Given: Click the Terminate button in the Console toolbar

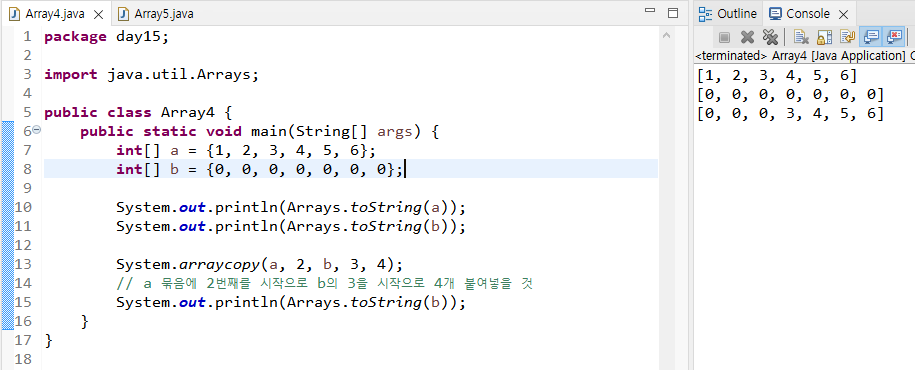Looking at the screenshot, I should pyautogui.click(x=724, y=37).
